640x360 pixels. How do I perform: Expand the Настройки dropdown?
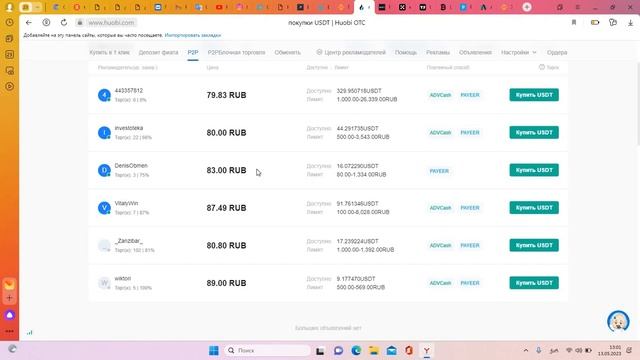(x=518, y=52)
